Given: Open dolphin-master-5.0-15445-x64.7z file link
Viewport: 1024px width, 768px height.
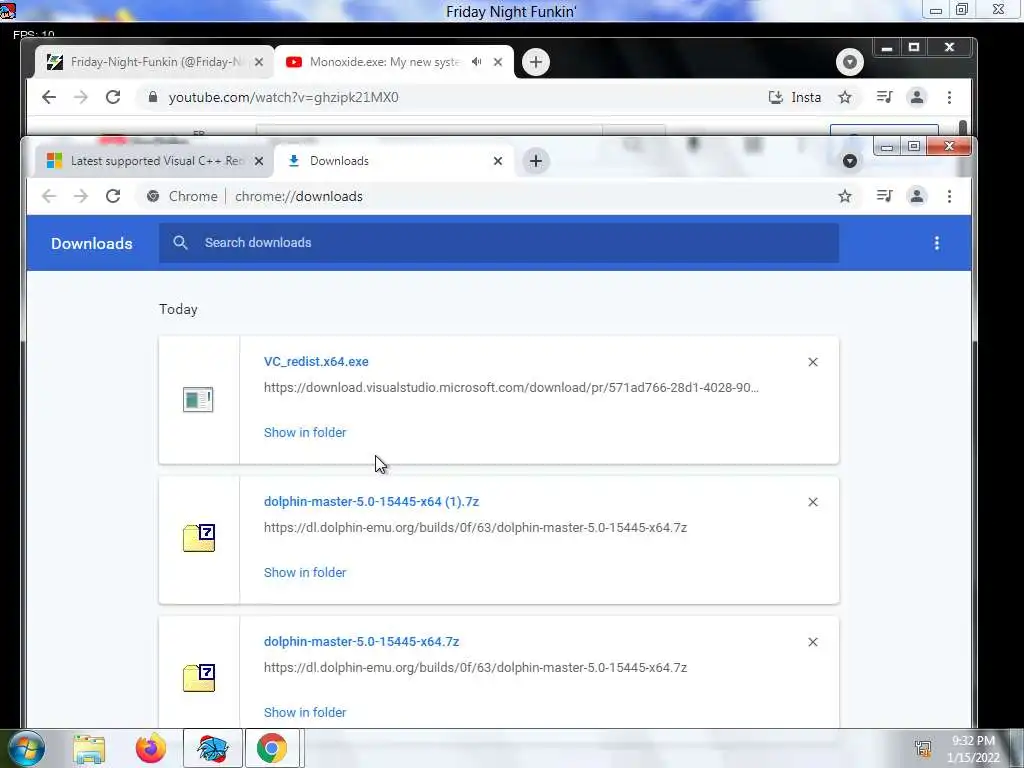Looking at the screenshot, I should click(x=361, y=642).
